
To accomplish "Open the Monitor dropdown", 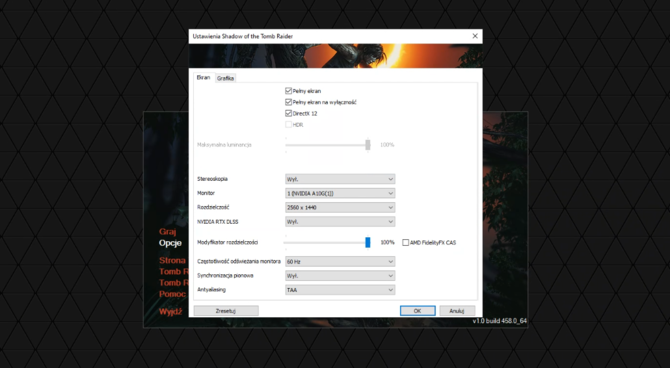I will click(x=340, y=193).
